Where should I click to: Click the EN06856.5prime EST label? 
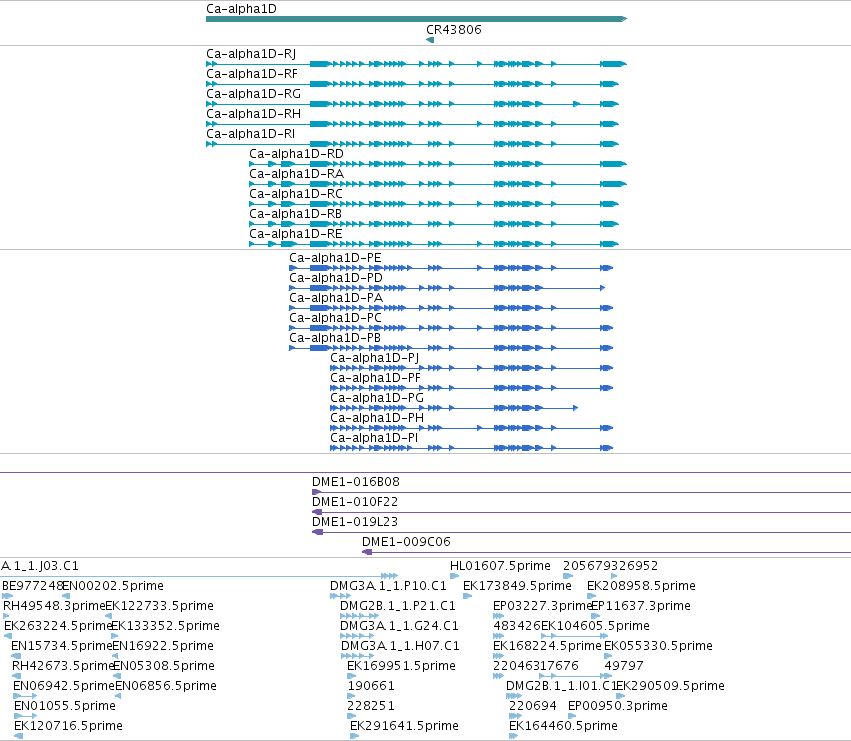point(166,686)
